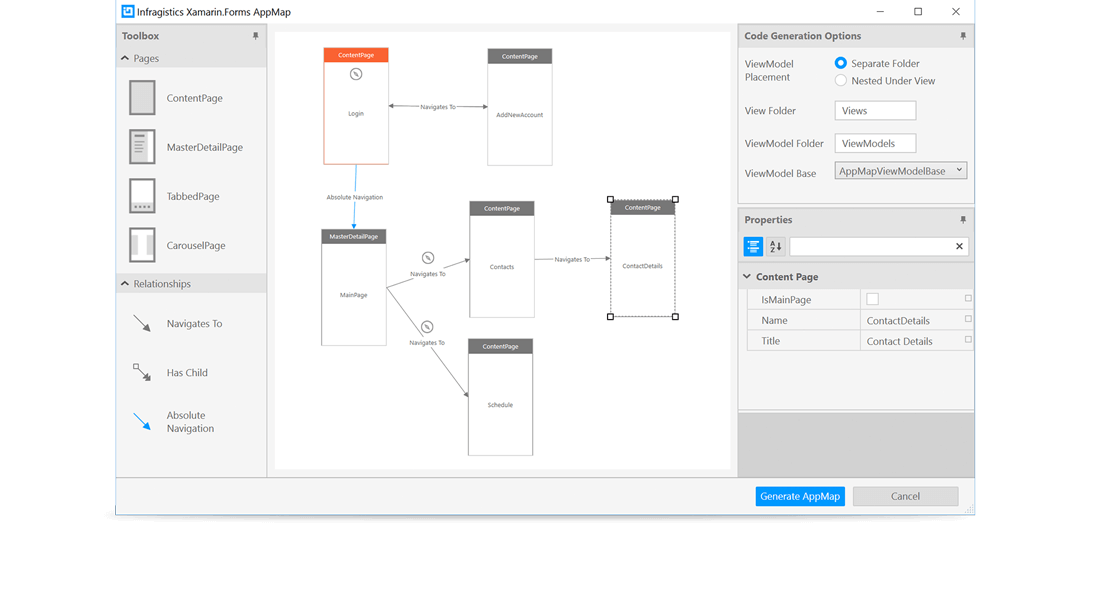The height and width of the screenshot is (606, 1100).
Task: Select the Separate Folder radio button
Action: [x=841, y=63]
